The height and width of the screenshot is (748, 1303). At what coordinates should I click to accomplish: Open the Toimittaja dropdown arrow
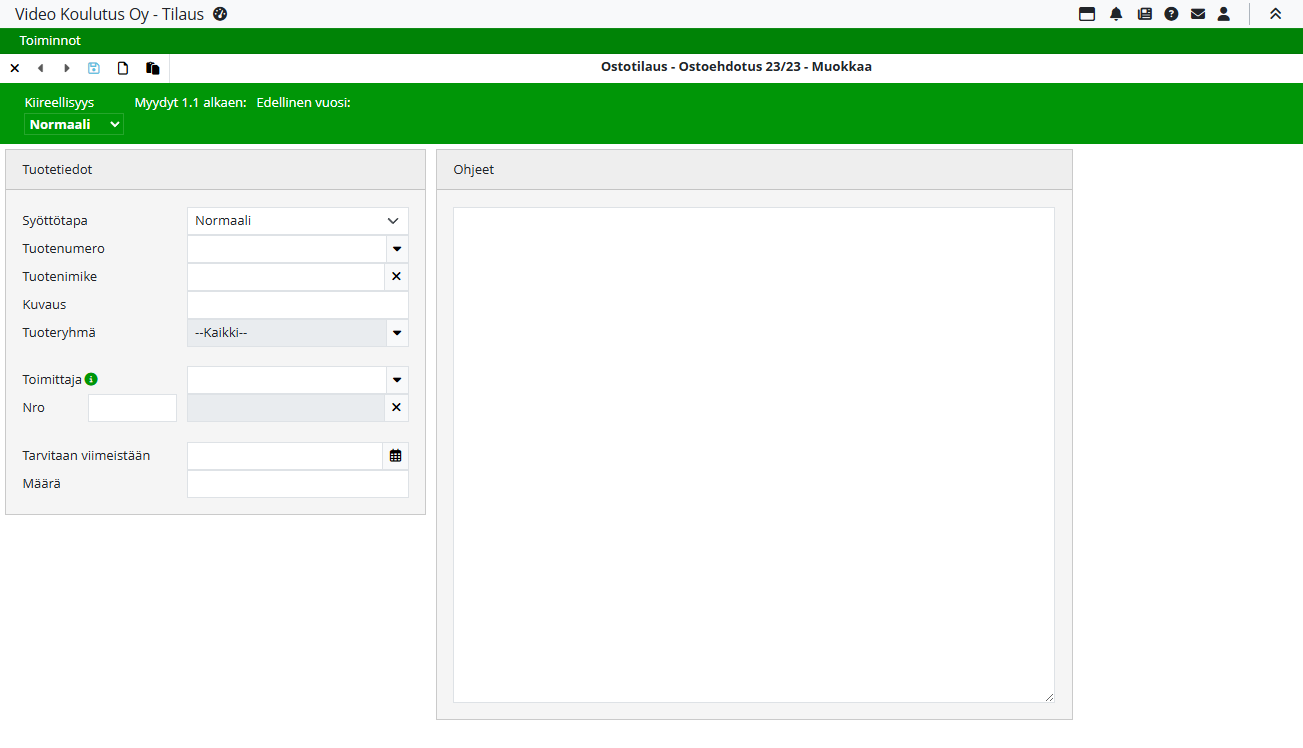click(x=396, y=380)
